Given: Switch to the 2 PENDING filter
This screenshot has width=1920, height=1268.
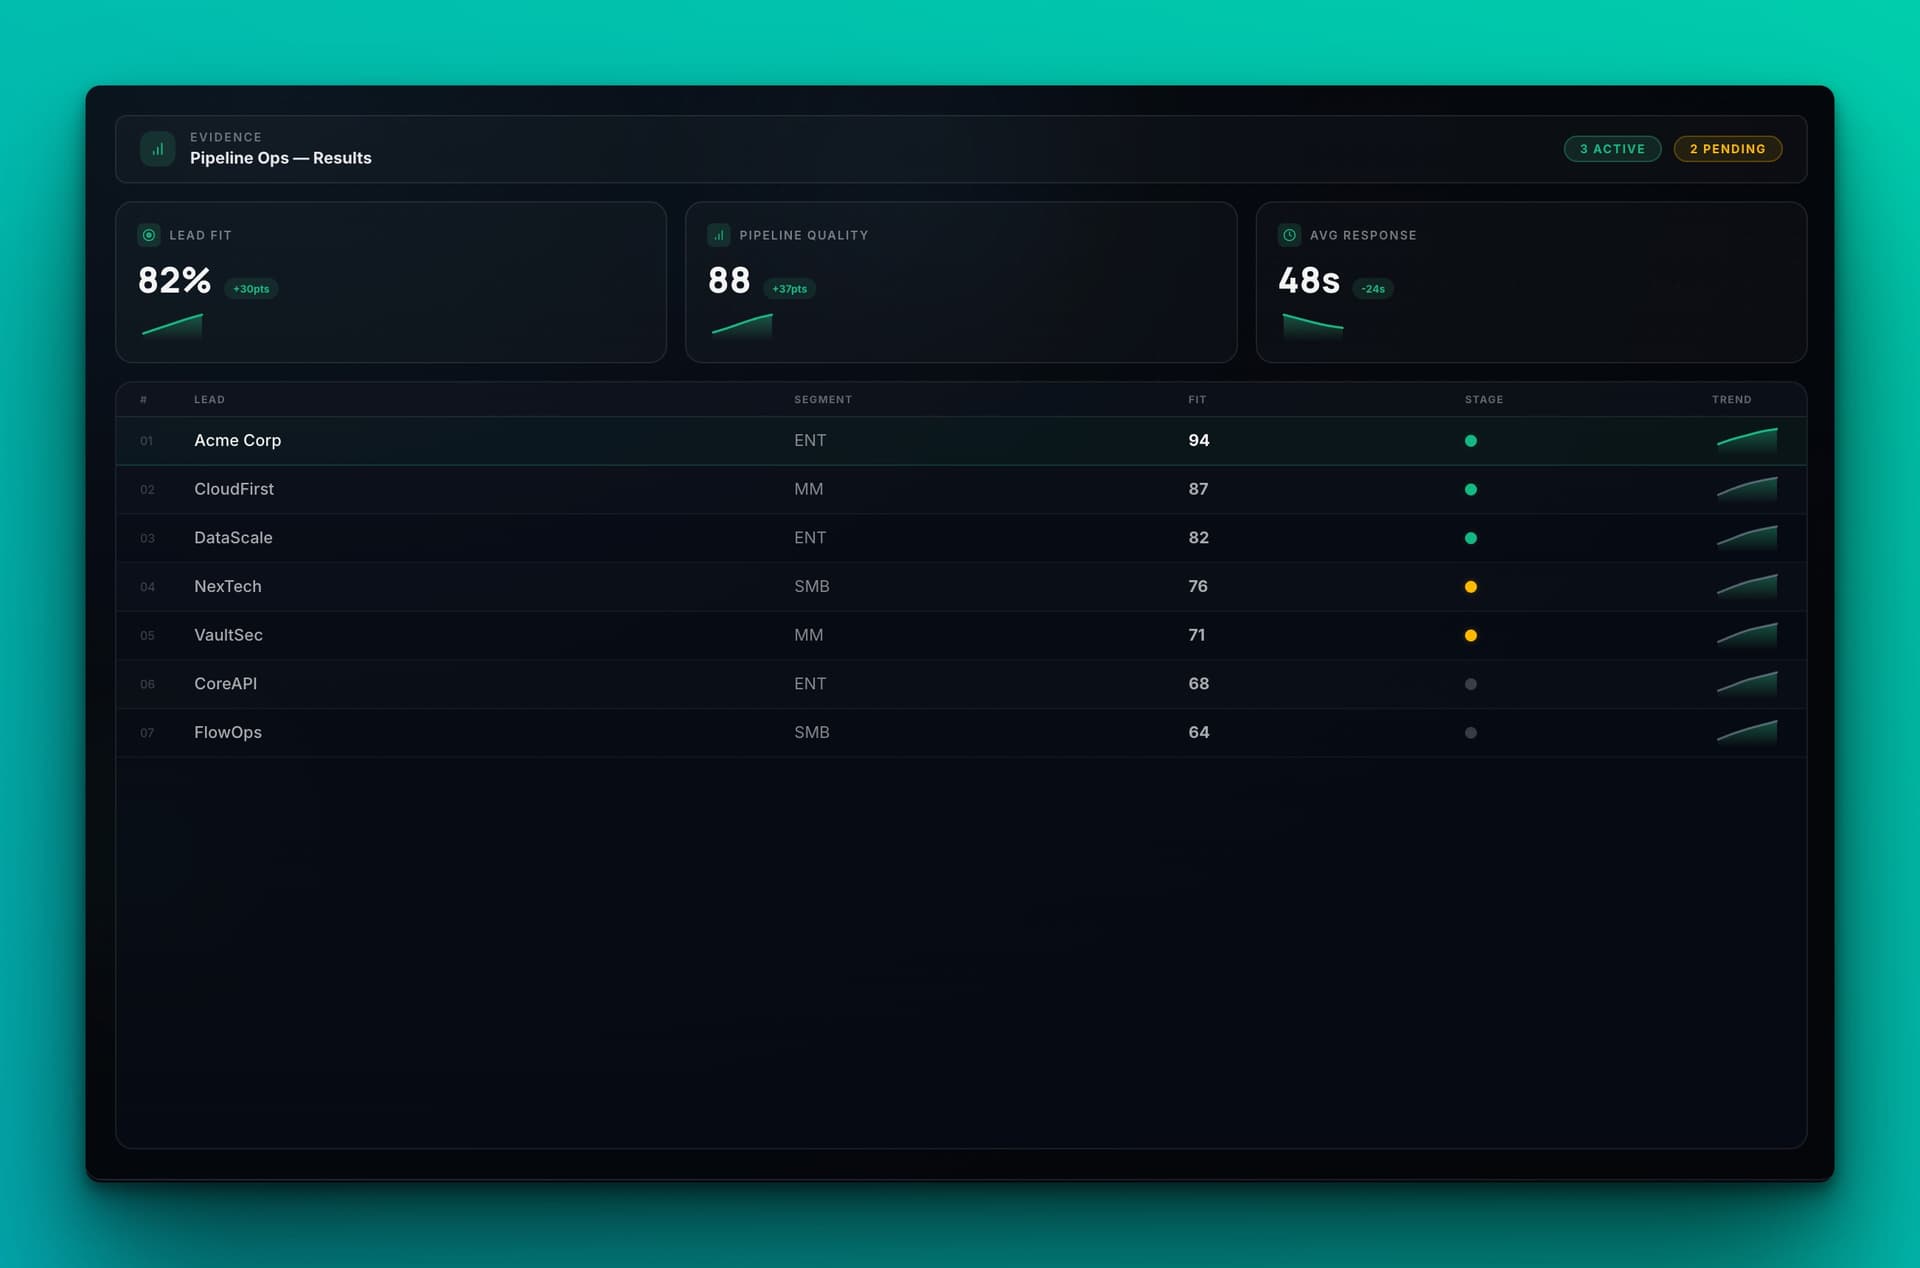Looking at the screenshot, I should tap(1727, 148).
